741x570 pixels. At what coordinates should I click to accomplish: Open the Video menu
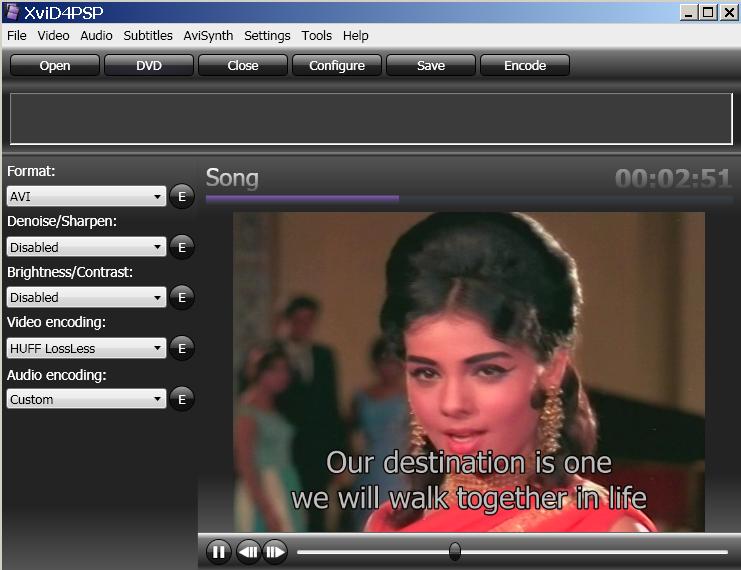coord(53,35)
